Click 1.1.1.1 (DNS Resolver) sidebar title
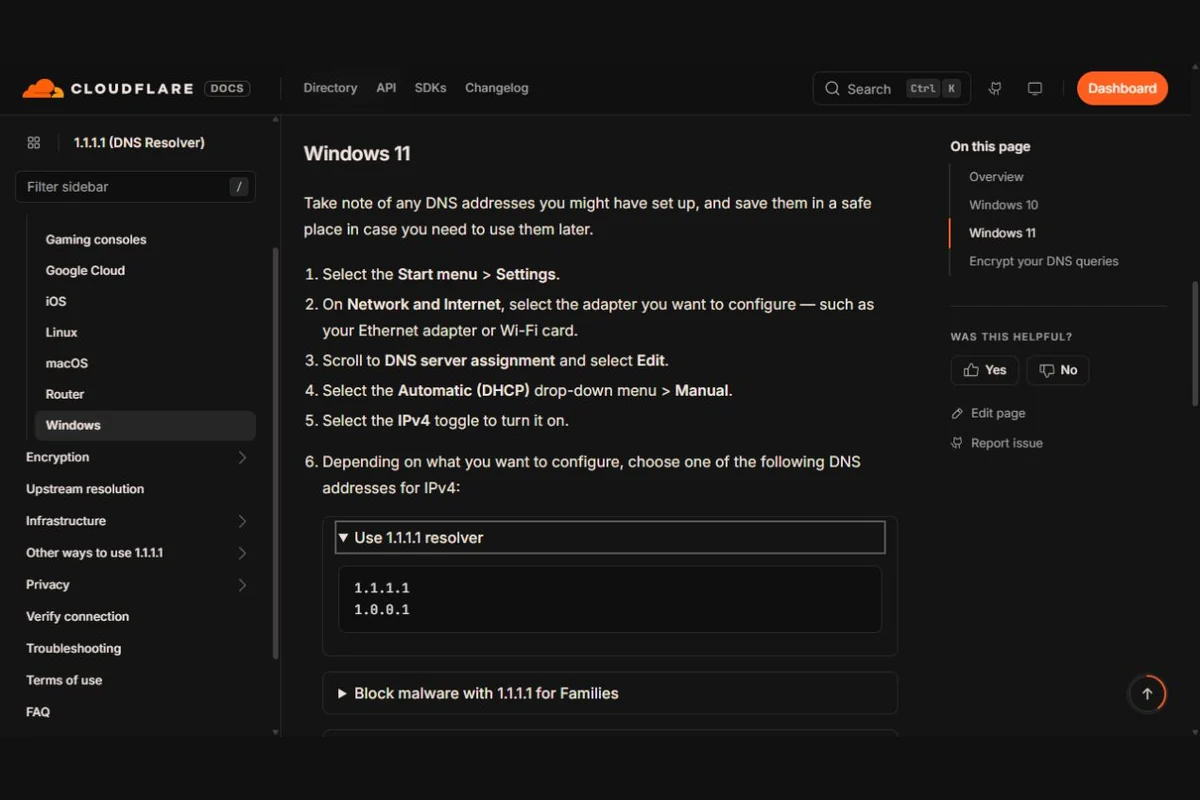The height and width of the screenshot is (800, 1200). click(139, 143)
